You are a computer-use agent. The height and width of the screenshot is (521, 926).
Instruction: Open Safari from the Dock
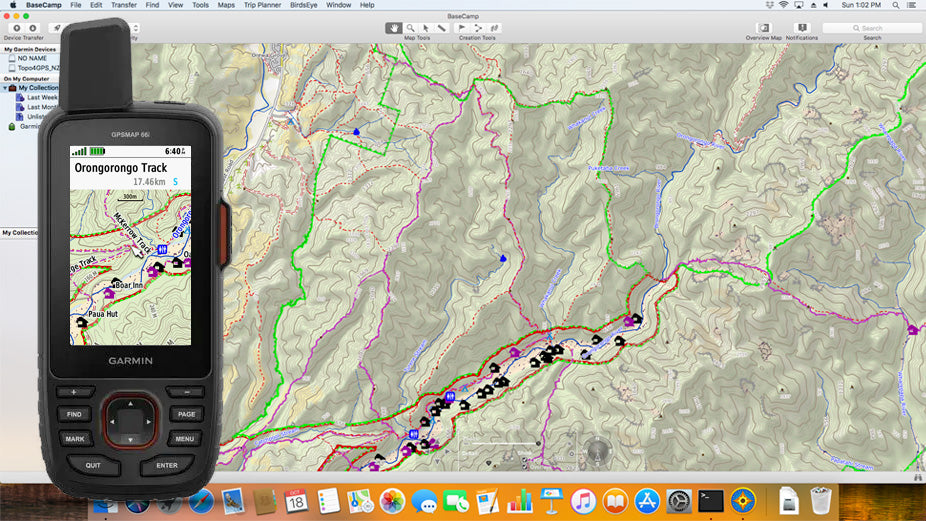pos(201,502)
